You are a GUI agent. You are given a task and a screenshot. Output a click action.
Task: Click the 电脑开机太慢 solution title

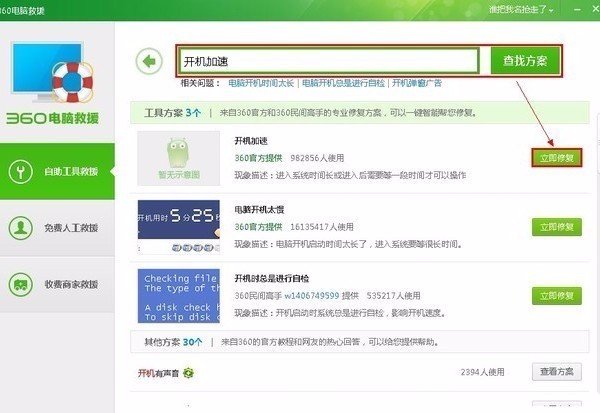click(x=259, y=210)
